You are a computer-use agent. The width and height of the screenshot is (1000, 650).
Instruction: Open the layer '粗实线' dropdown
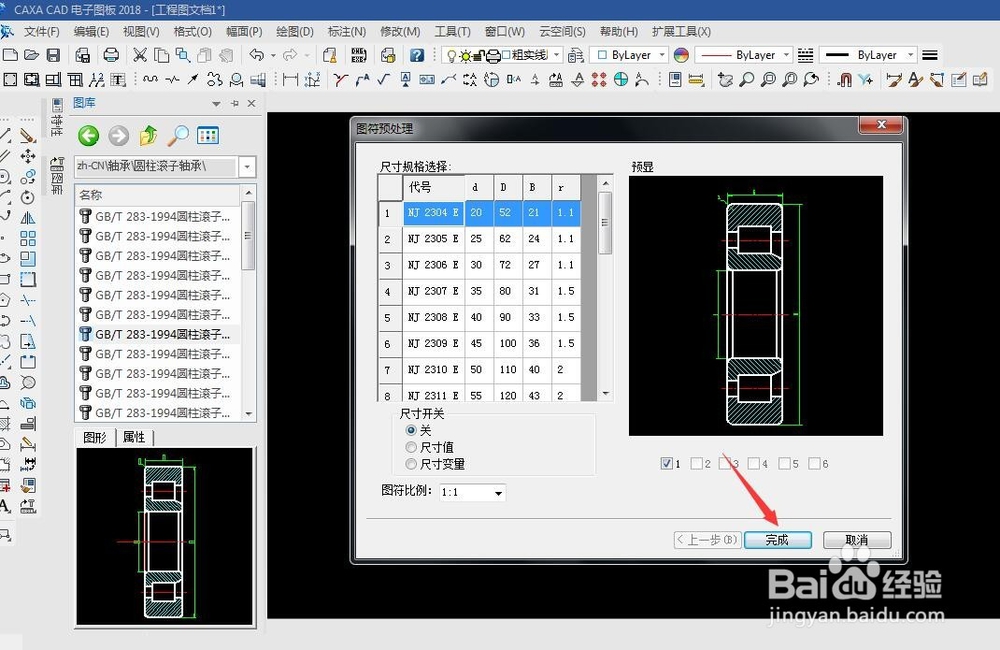coord(556,55)
